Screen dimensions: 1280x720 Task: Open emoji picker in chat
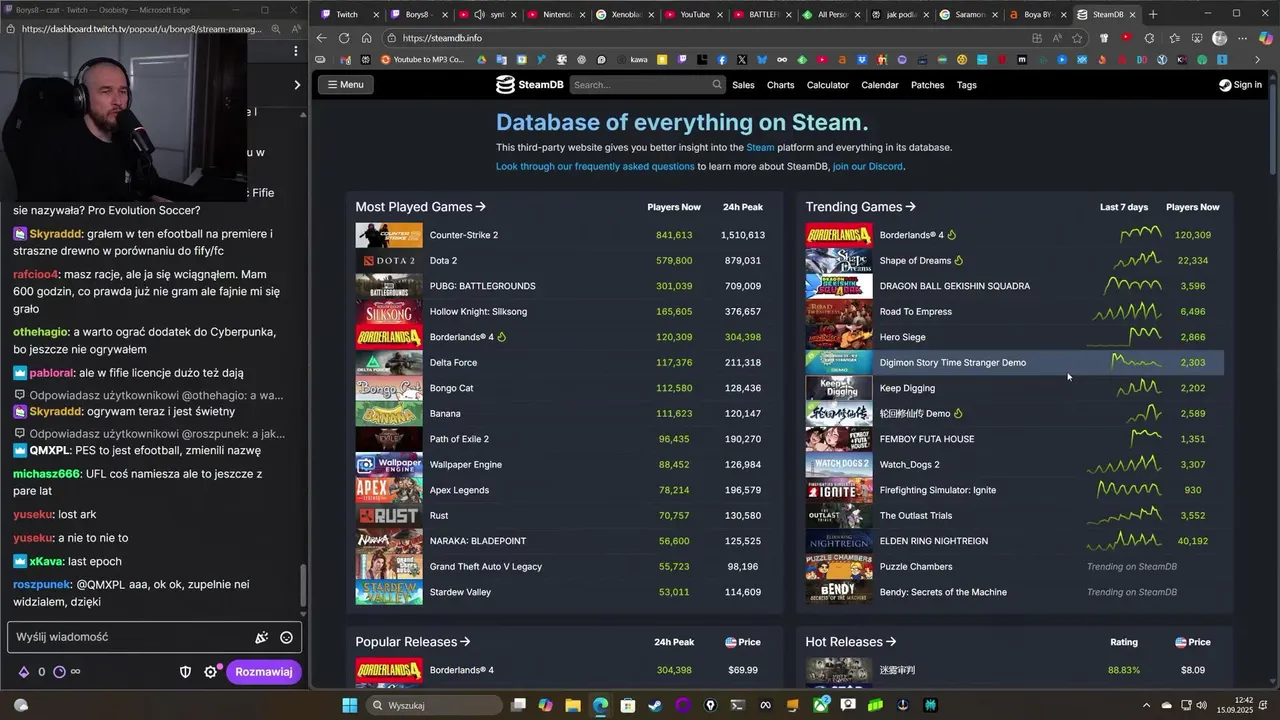[x=286, y=637]
